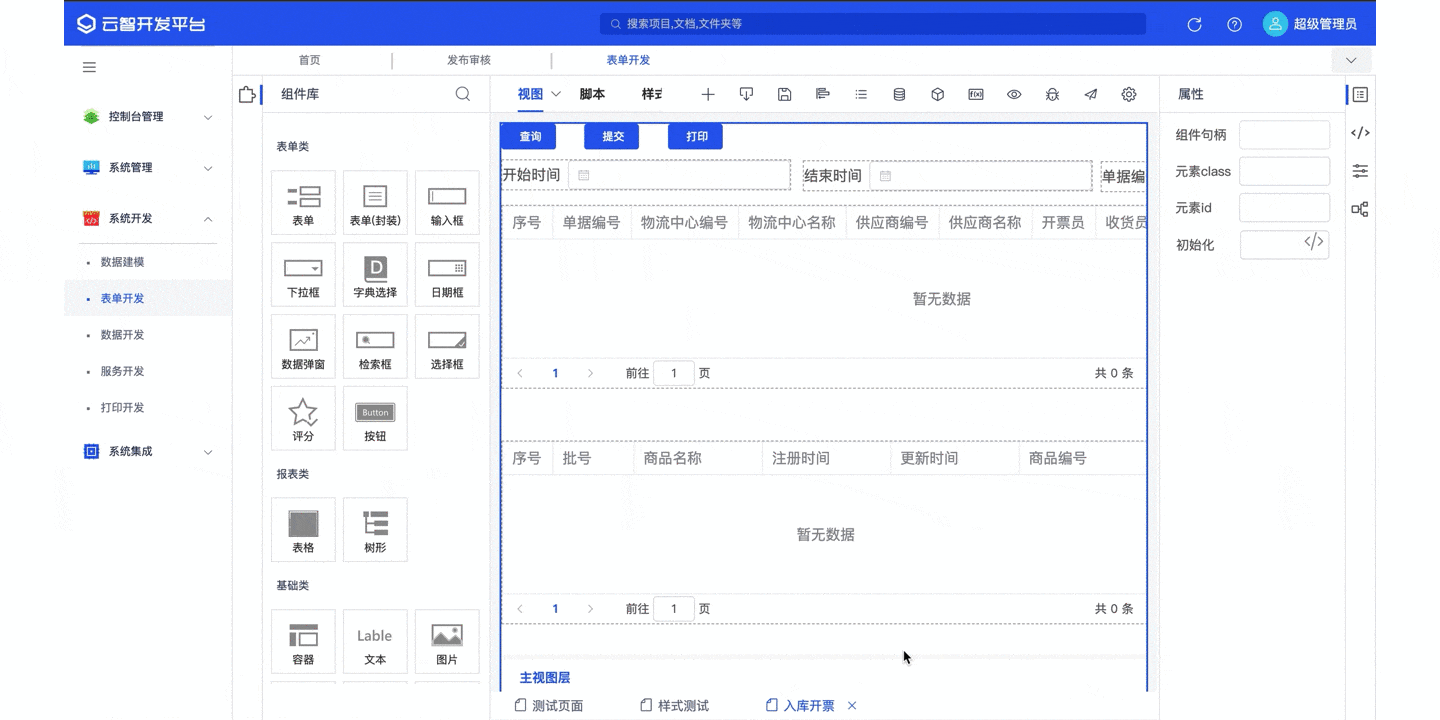This screenshot has width=1440, height=720.
Task: Open the help question-mark icon
Action: tap(1235, 24)
